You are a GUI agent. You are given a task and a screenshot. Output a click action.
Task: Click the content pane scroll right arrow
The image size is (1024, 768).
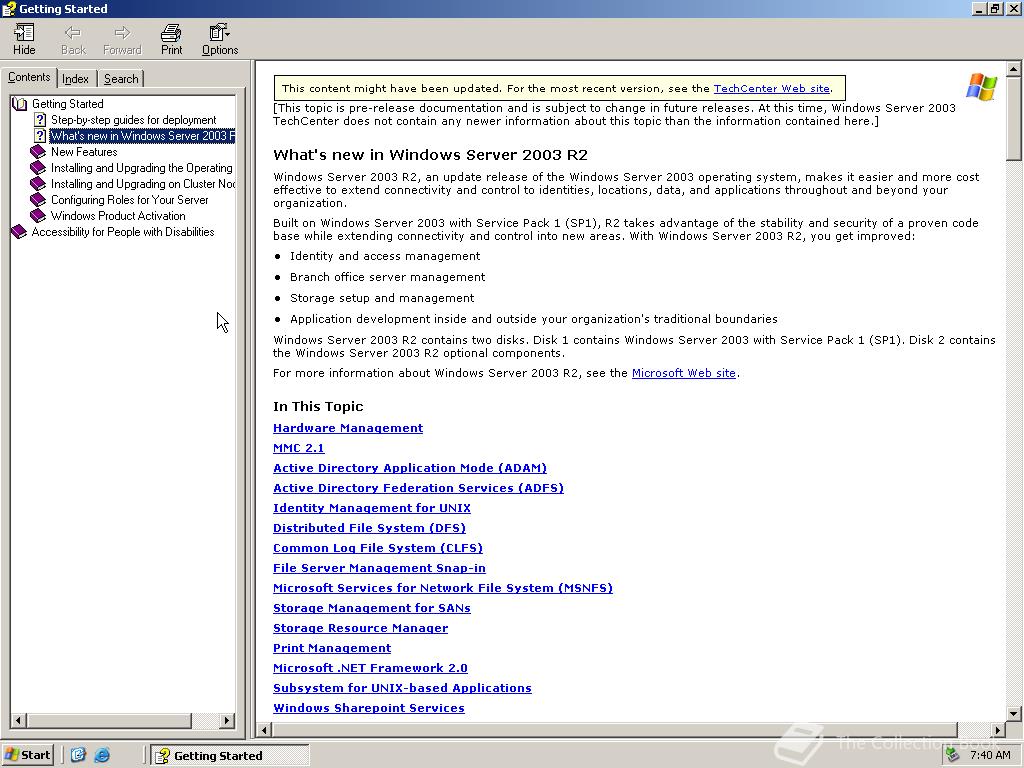[x=998, y=729]
